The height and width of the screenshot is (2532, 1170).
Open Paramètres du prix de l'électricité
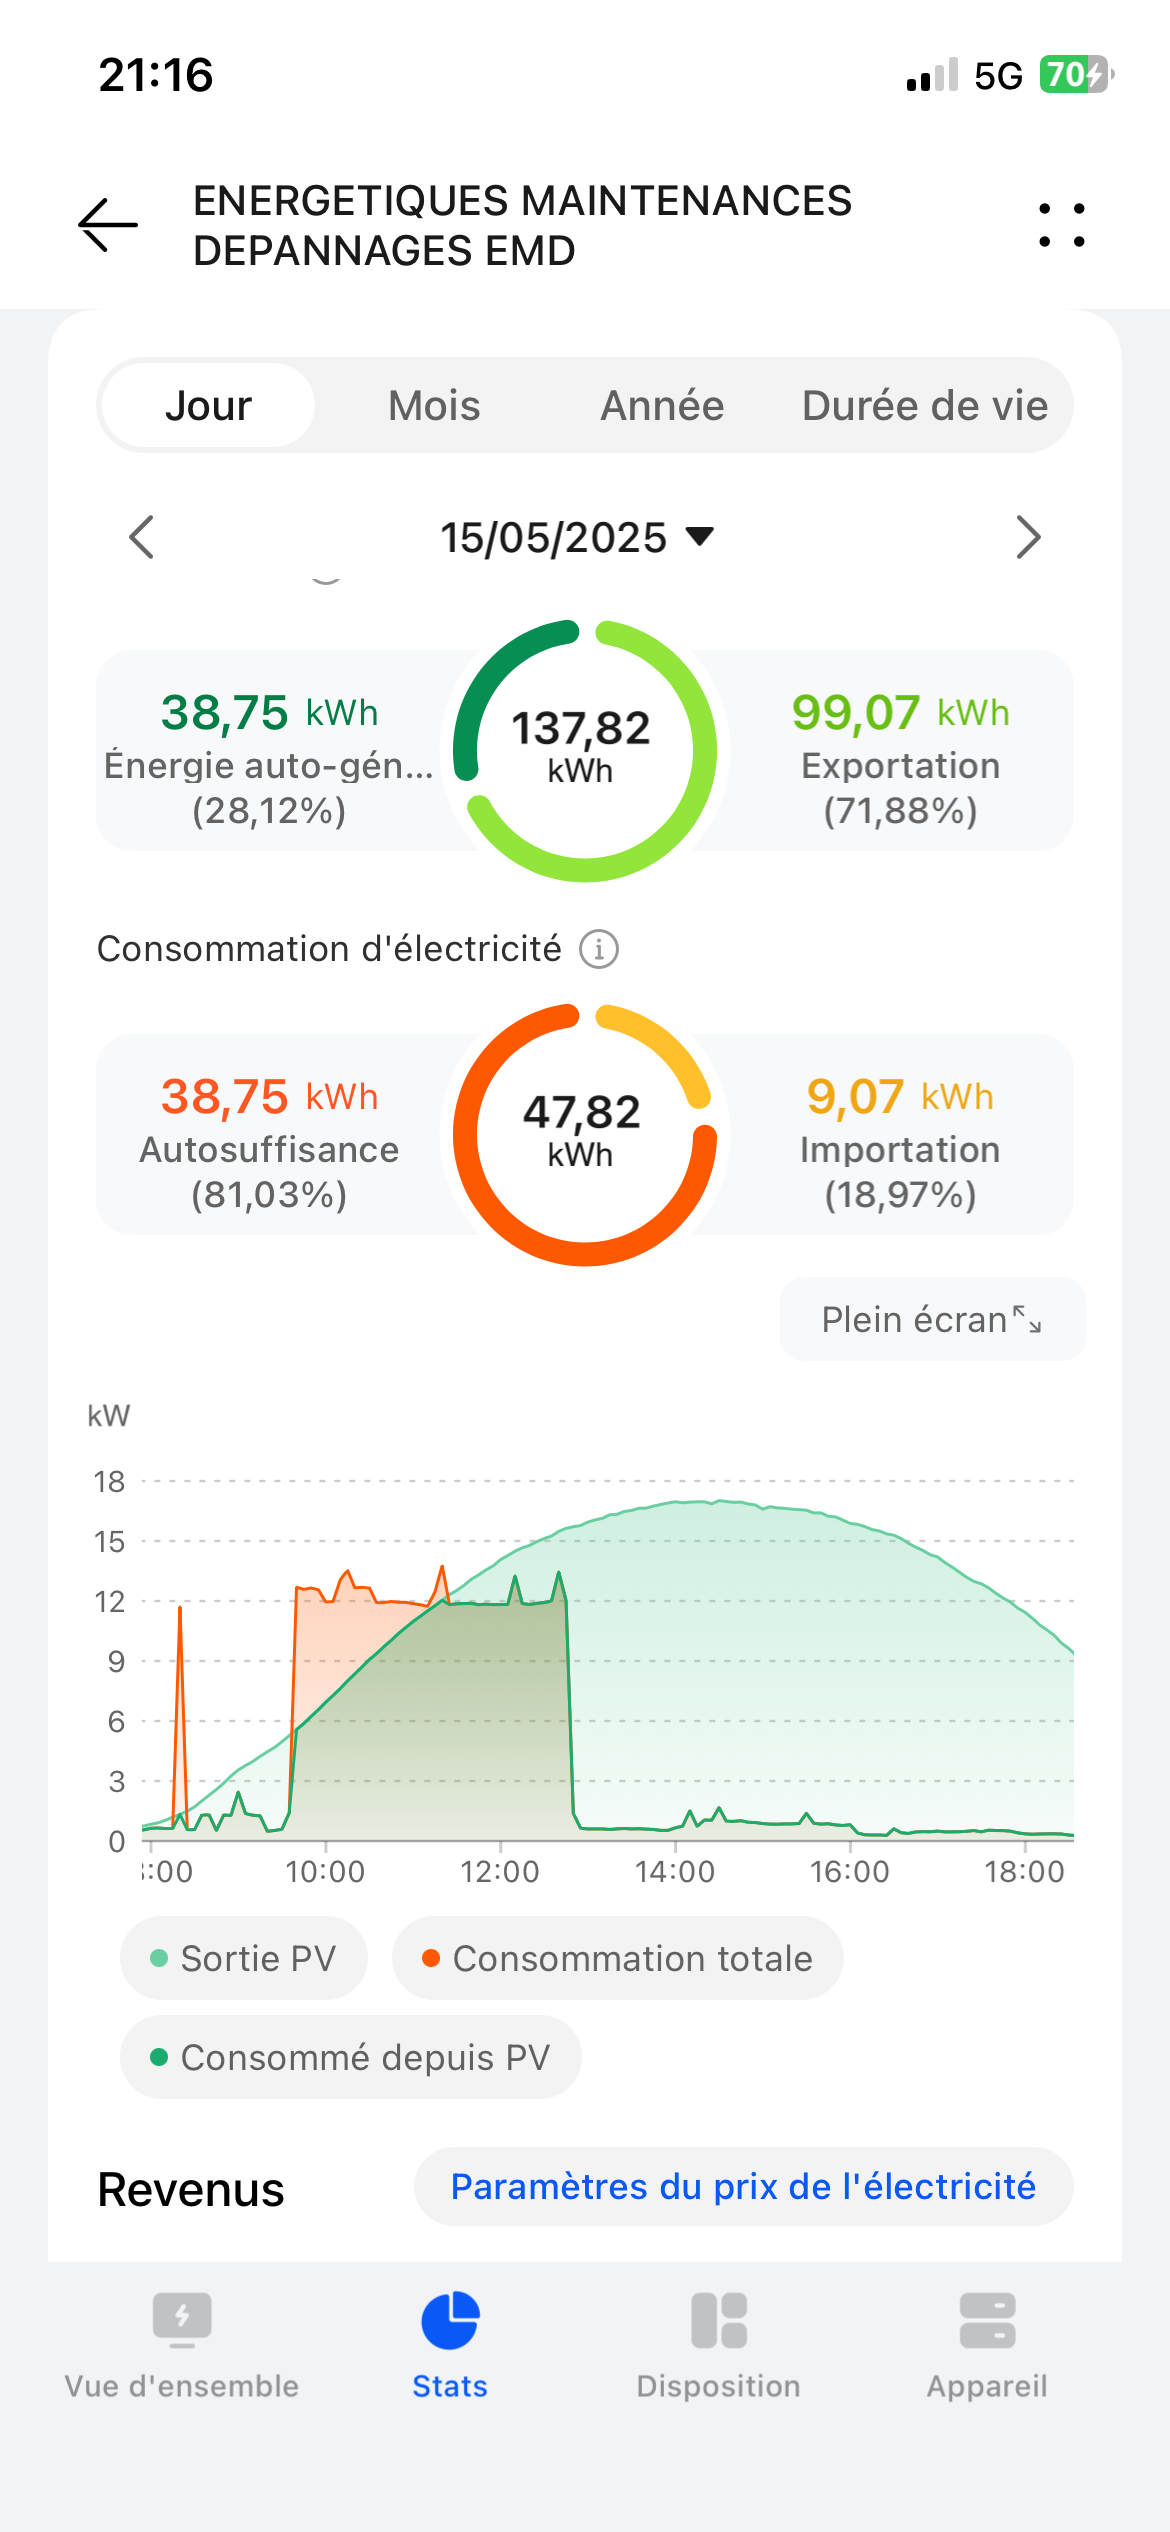(743, 2187)
